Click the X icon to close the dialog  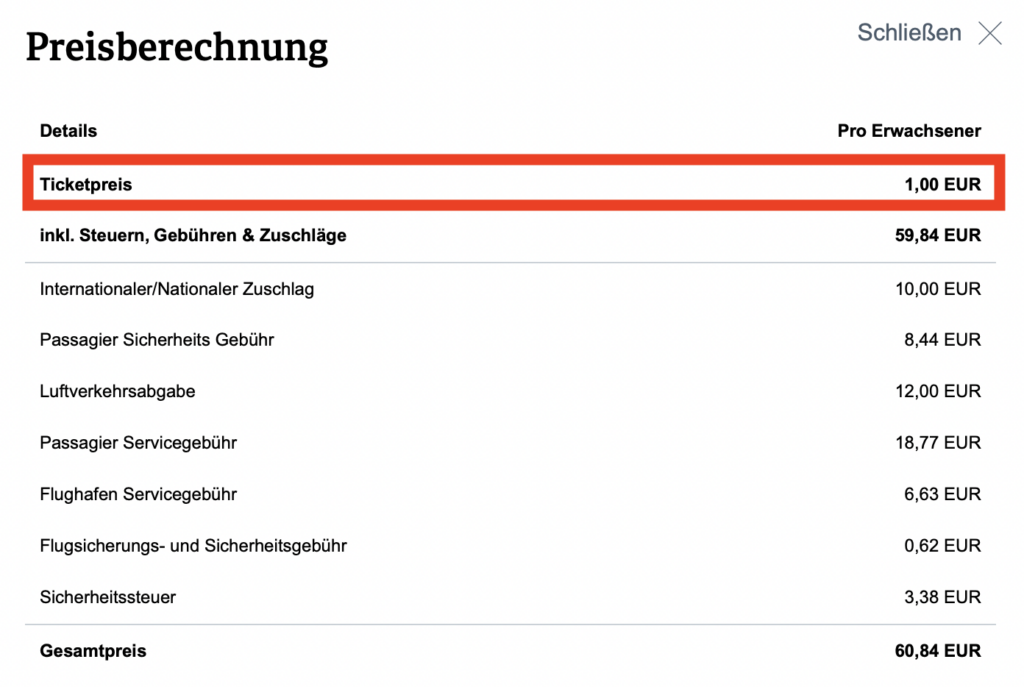989,33
